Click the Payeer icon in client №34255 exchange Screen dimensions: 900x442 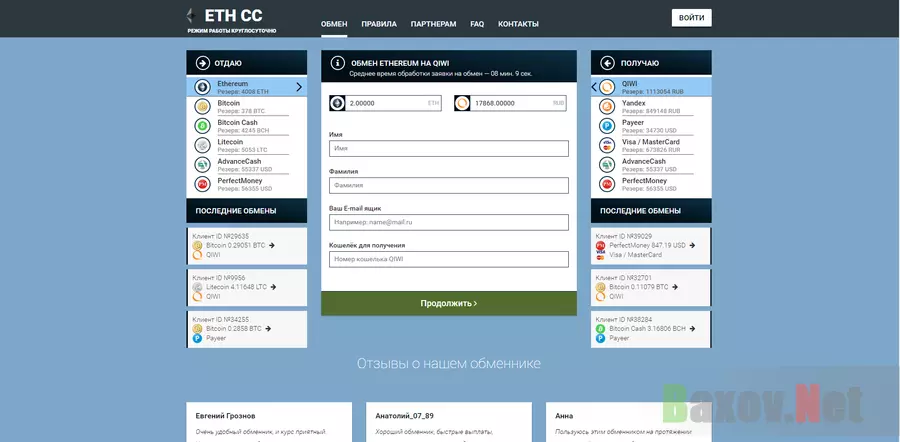[x=197, y=339]
